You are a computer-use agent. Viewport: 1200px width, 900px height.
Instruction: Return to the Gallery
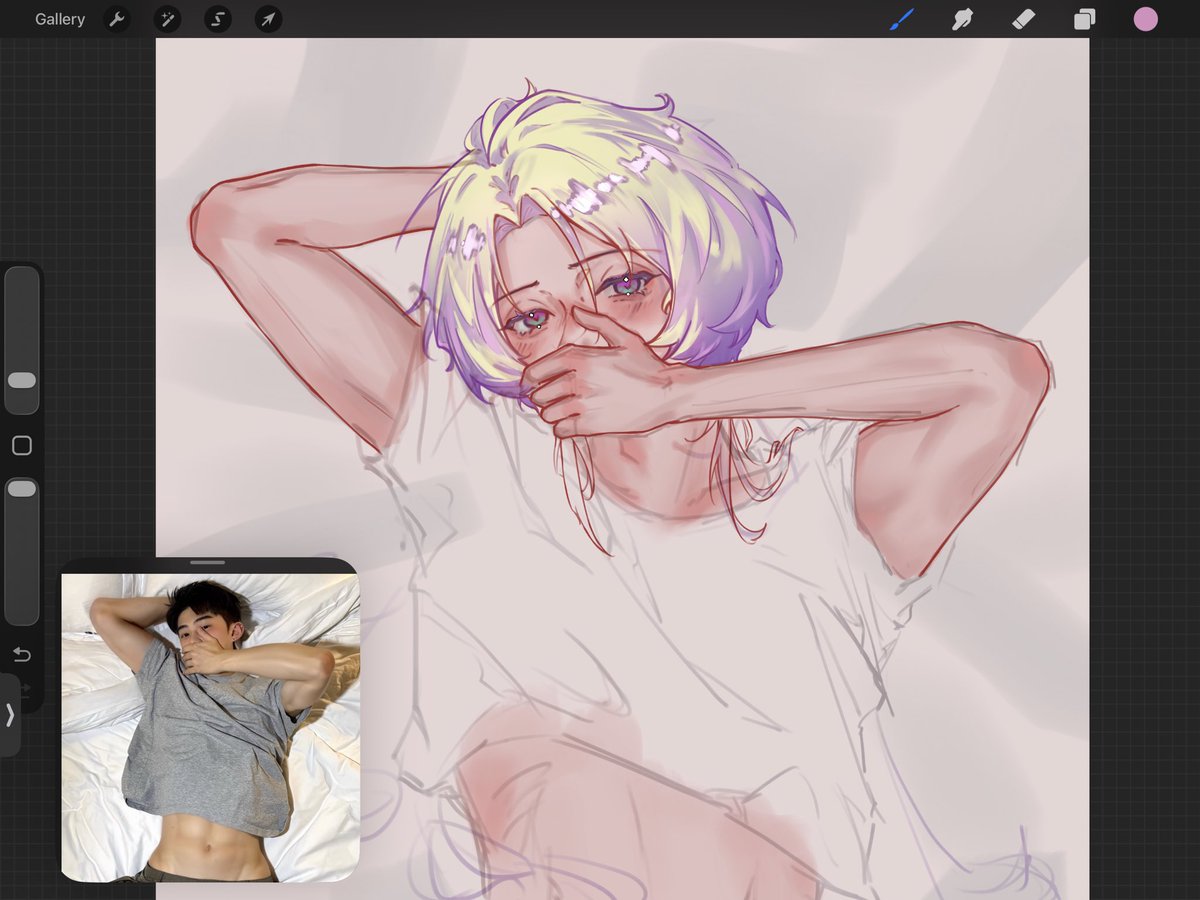coord(60,19)
